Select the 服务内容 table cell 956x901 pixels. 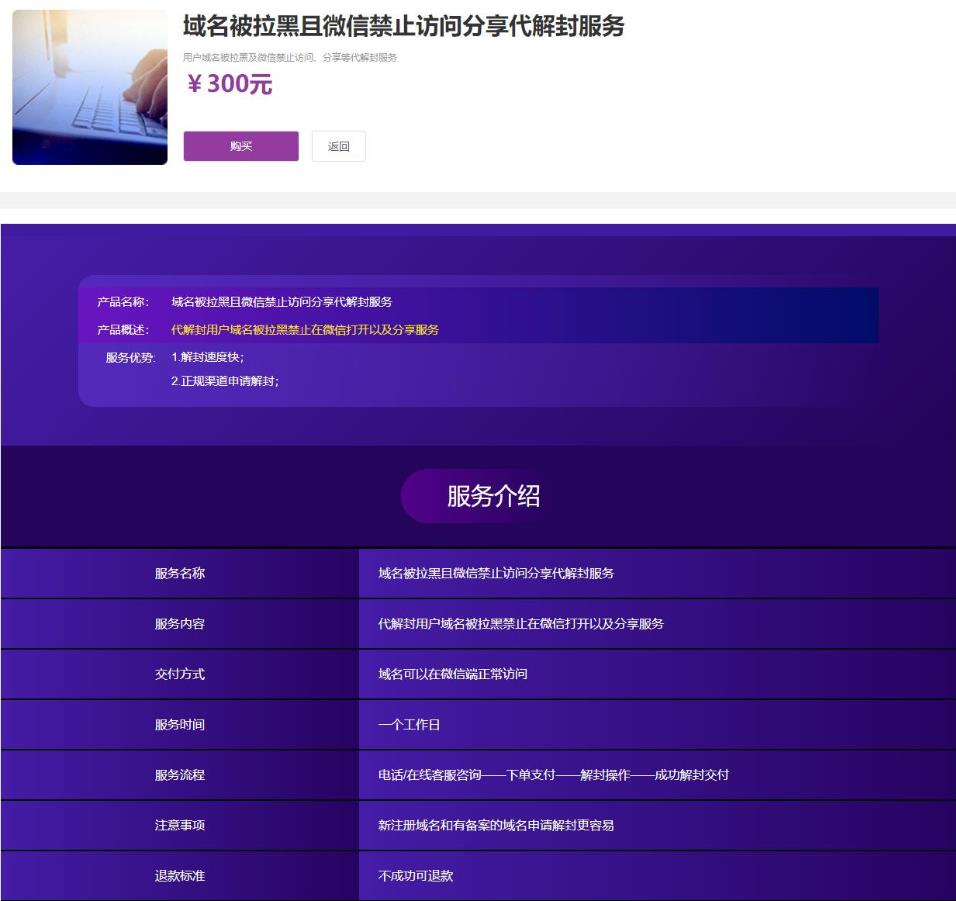pyautogui.click(x=180, y=622)
